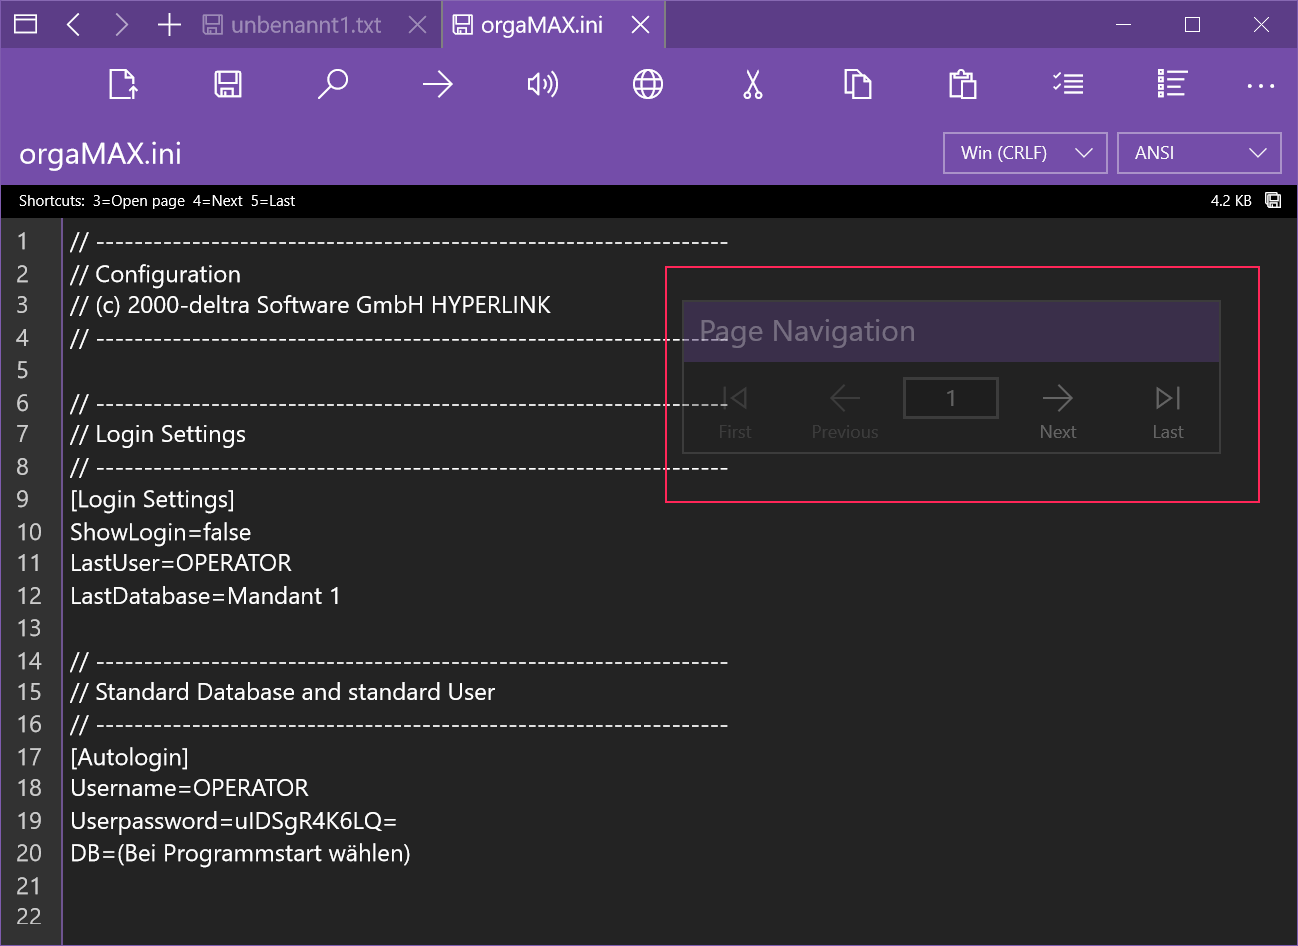The image size is (1298, 946).
Task: Click the toolbar arrow icon beside search
Action: [438, 84]
